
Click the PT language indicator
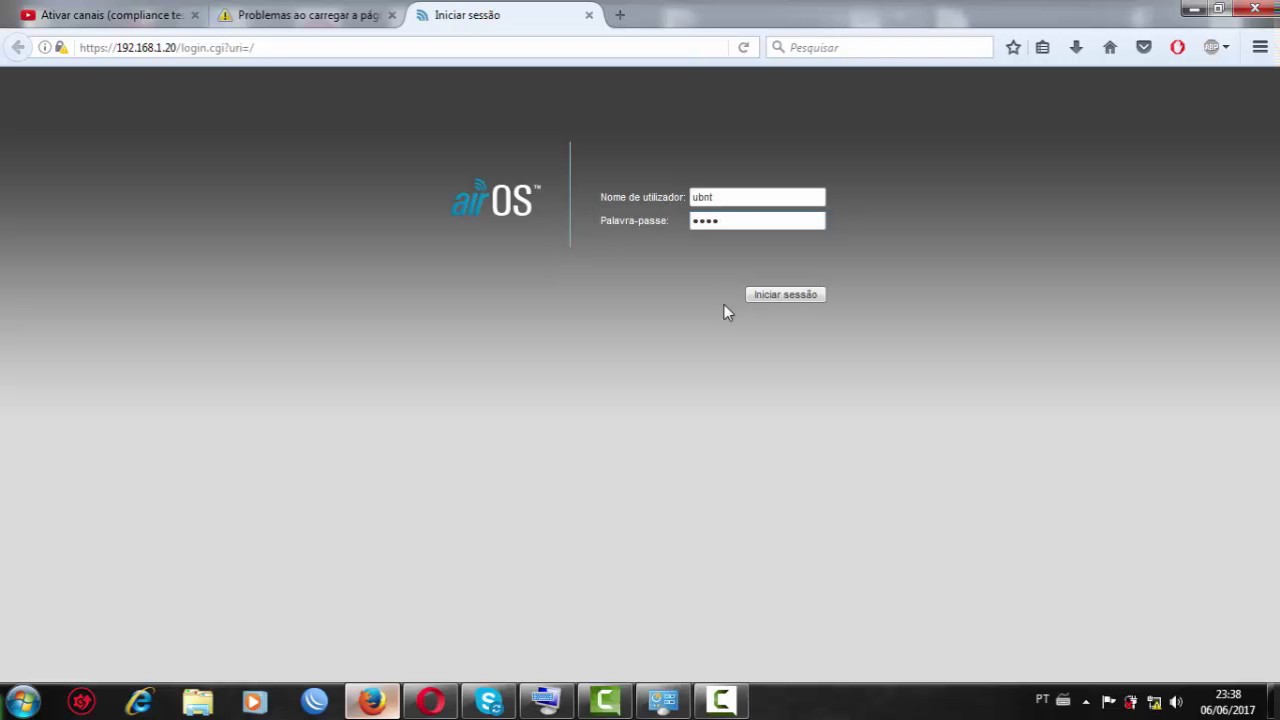point(1042,700)
